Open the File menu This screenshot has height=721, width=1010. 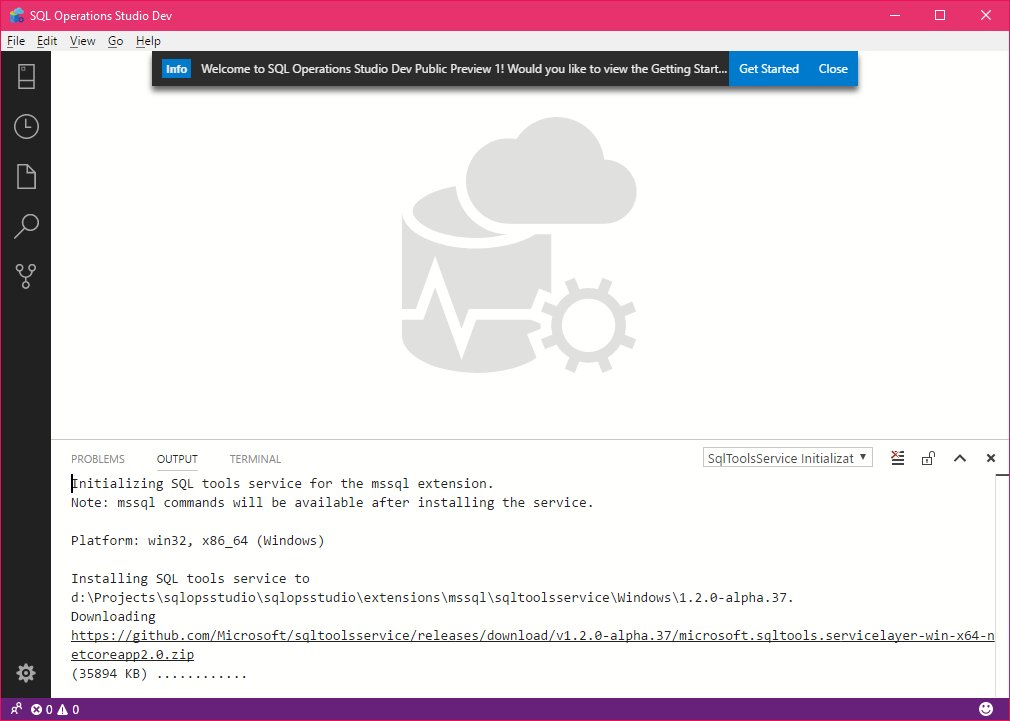16,41
